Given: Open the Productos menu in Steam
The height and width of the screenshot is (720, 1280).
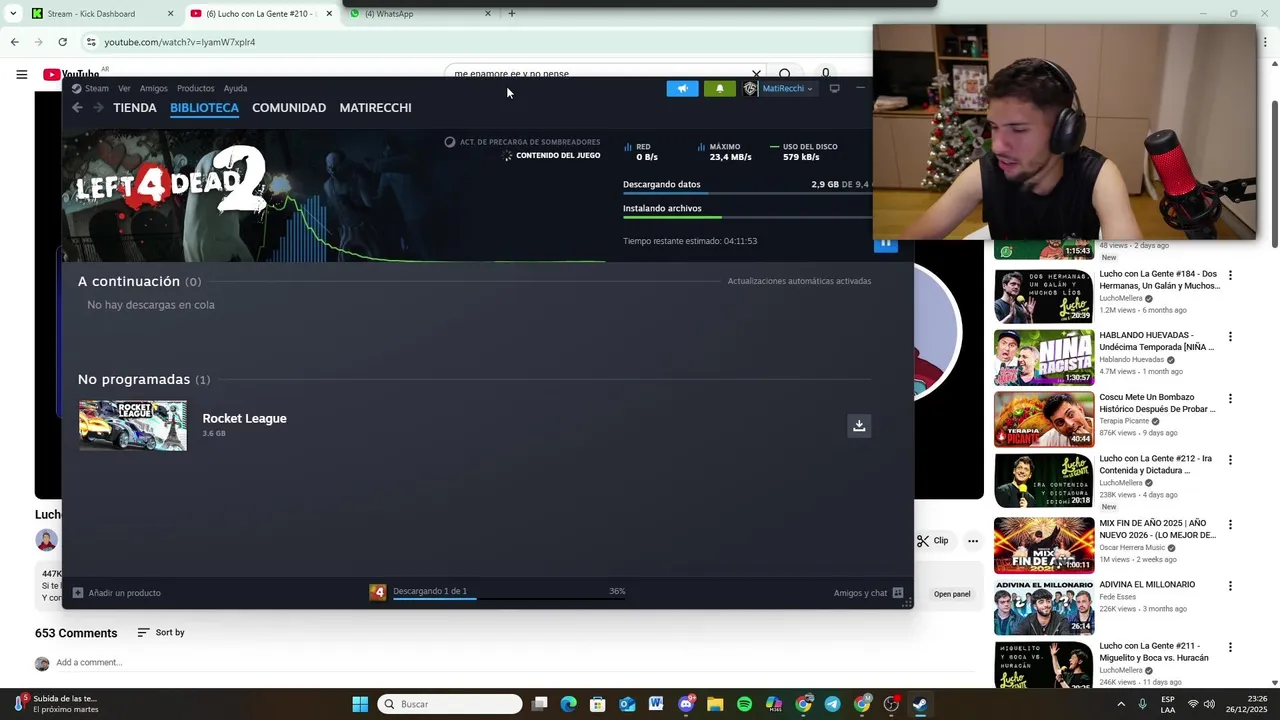Looking at the screenshot, I should 195,88.
